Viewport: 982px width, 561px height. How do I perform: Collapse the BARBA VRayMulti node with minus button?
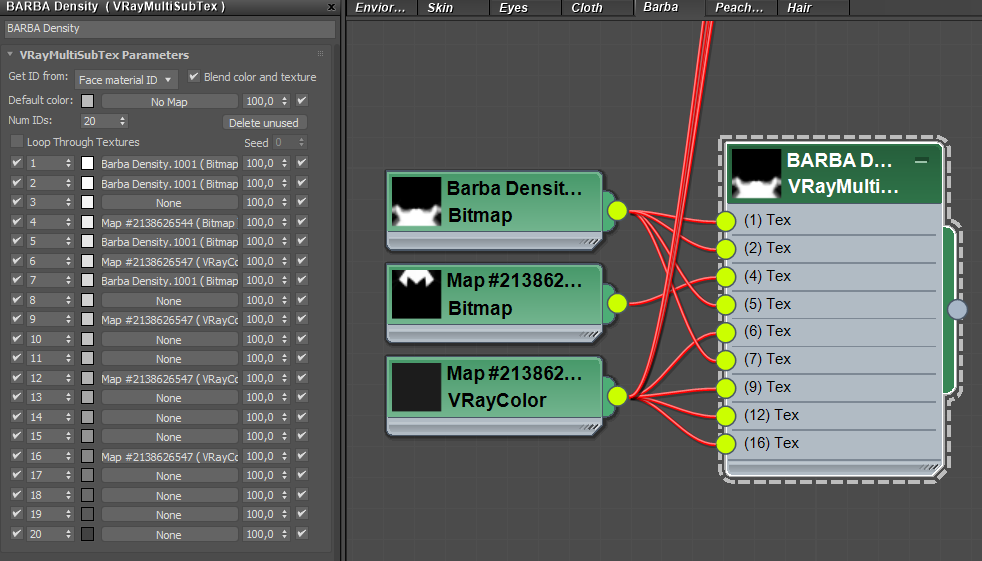tap(921, 161)
